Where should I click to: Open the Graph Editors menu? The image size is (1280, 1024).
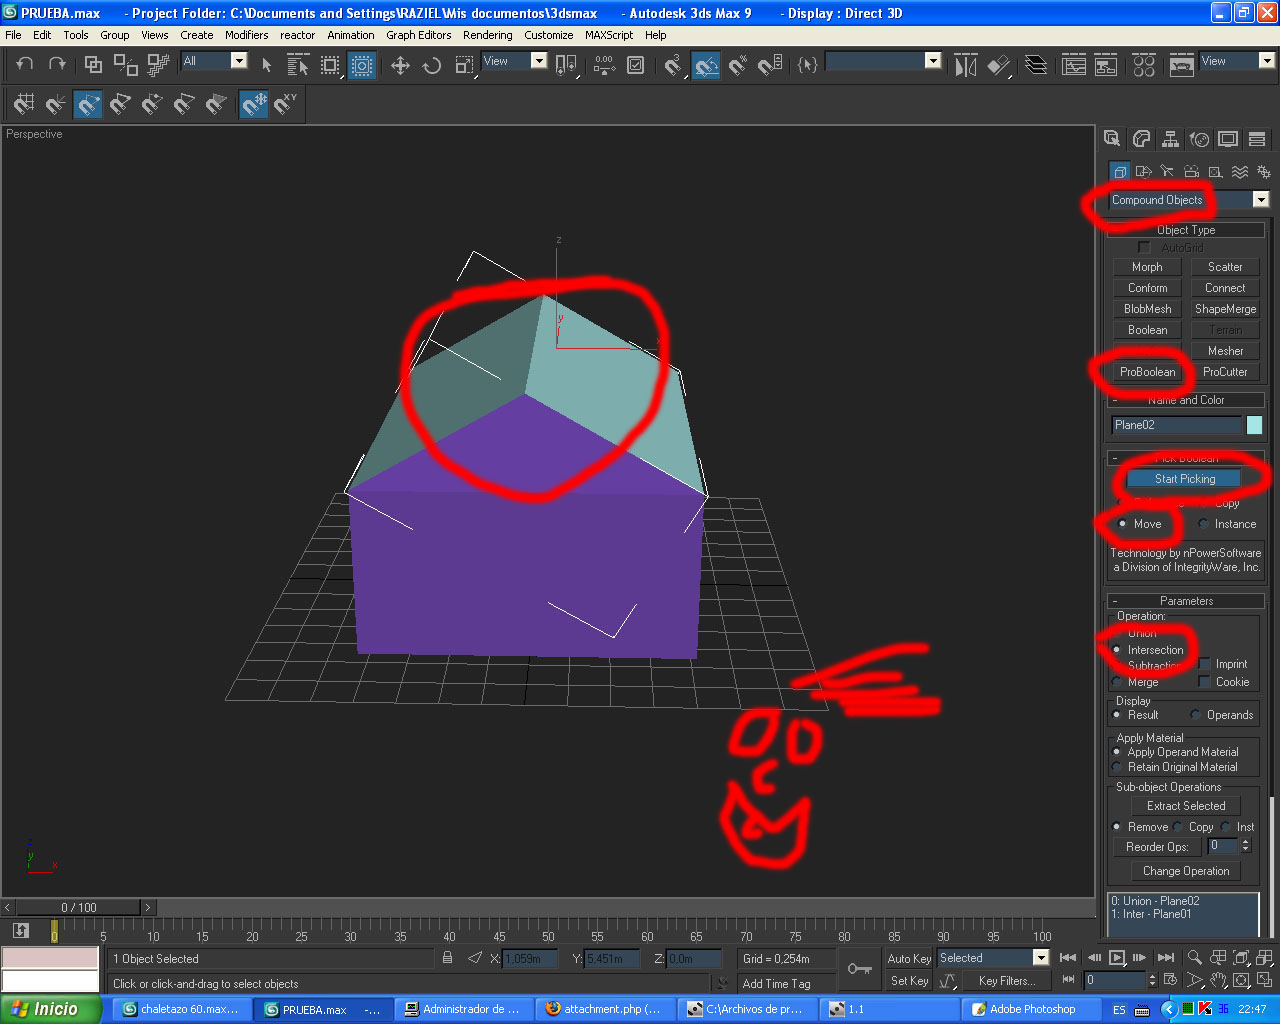tap(419, 35)
